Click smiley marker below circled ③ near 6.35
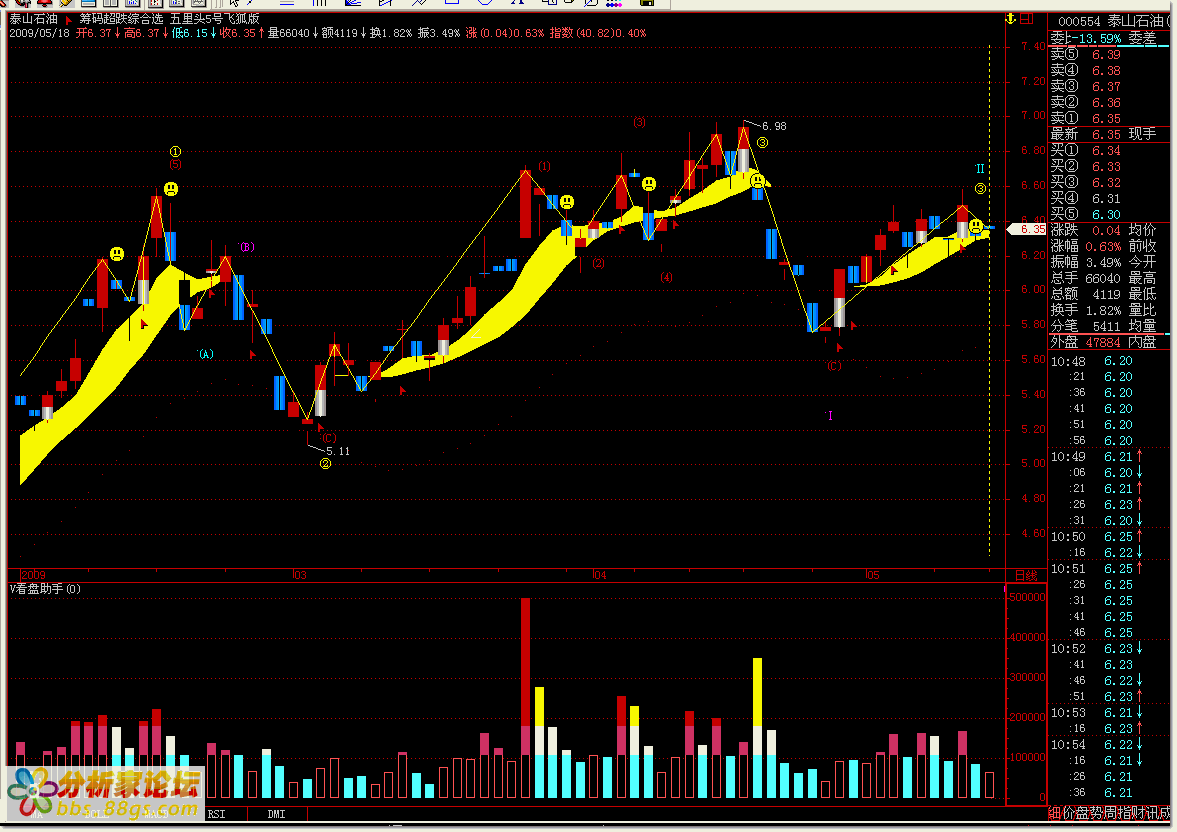 [x=976, y=225]
